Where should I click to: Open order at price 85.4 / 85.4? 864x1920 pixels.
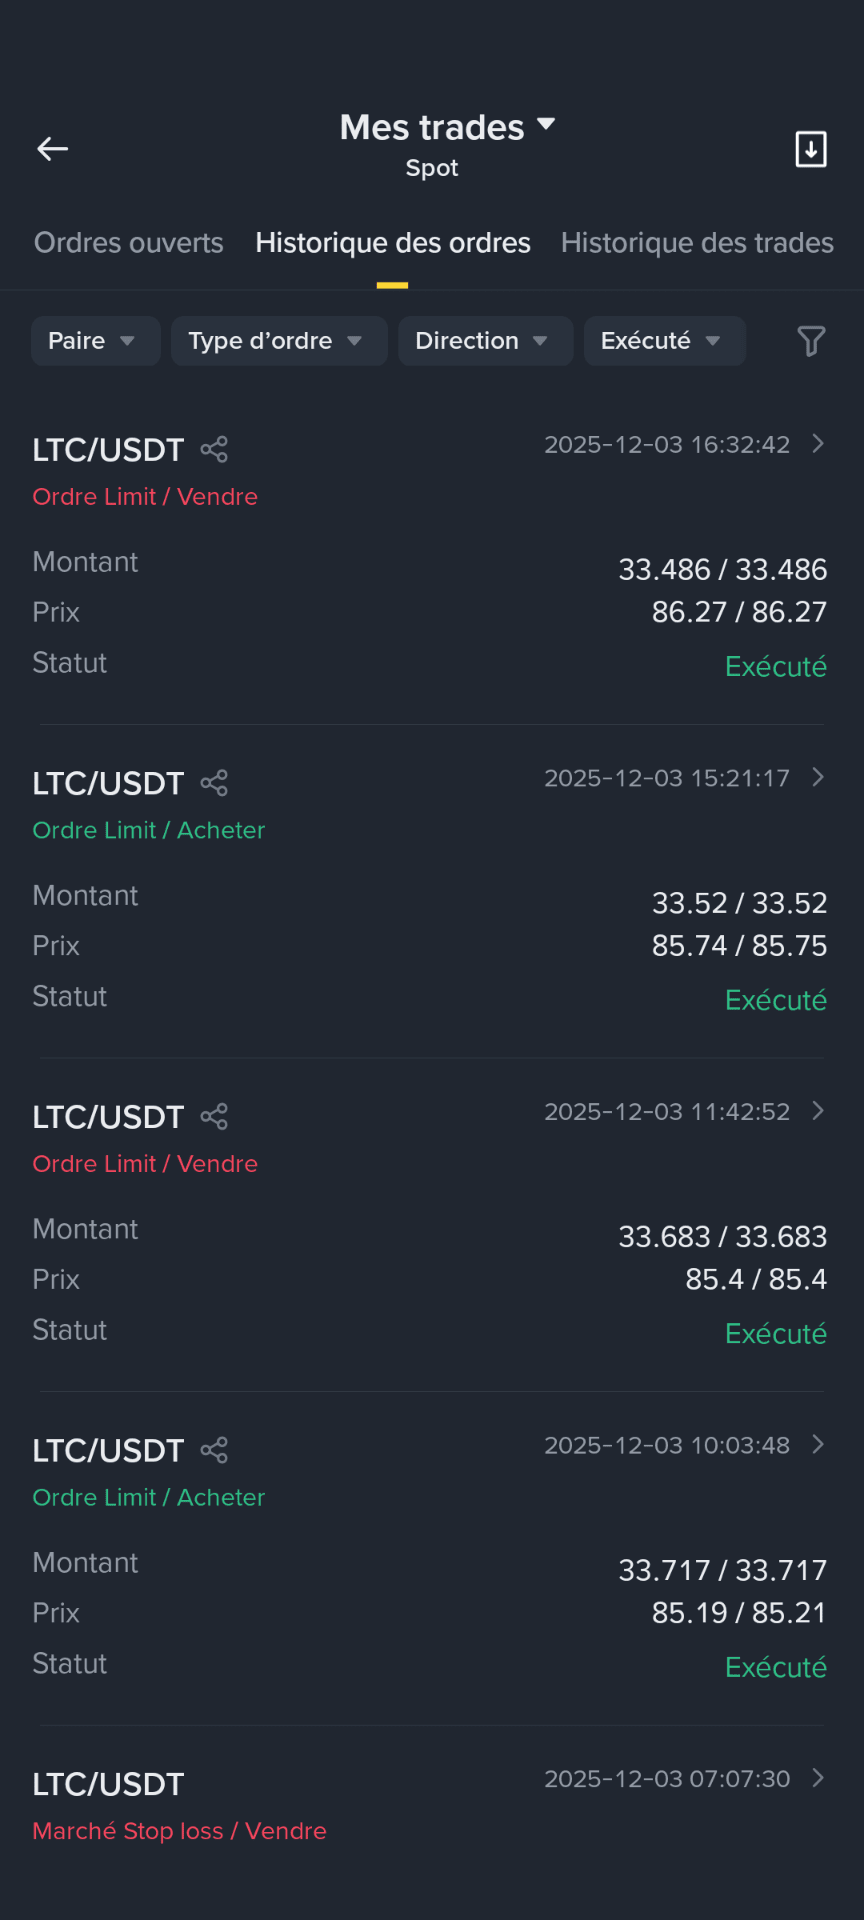coord(432,1224)
